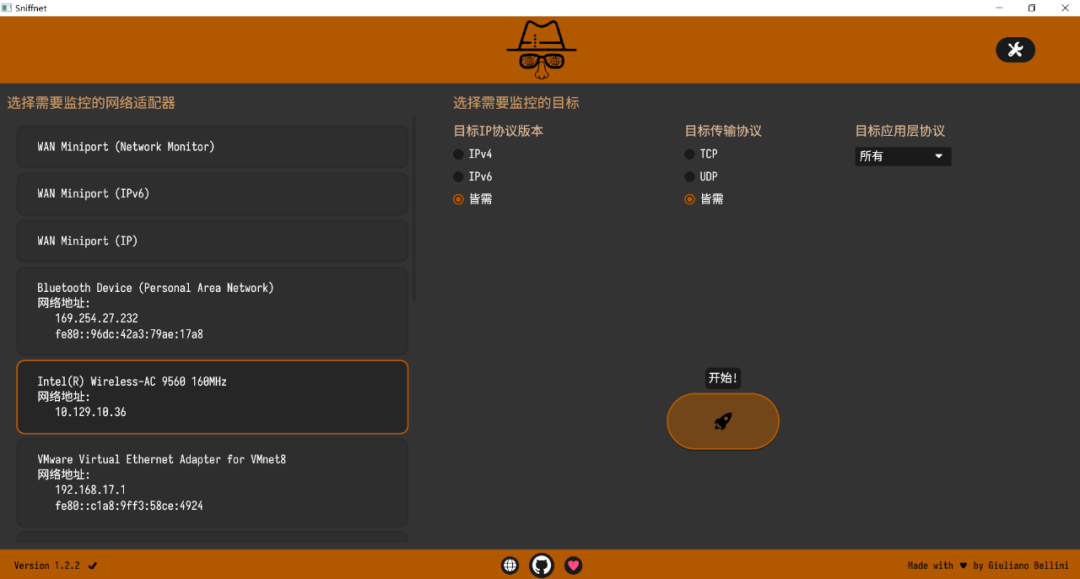Choose the Bluetooth Device adapter
This screenshot has height=579, width=1080.
212,310
